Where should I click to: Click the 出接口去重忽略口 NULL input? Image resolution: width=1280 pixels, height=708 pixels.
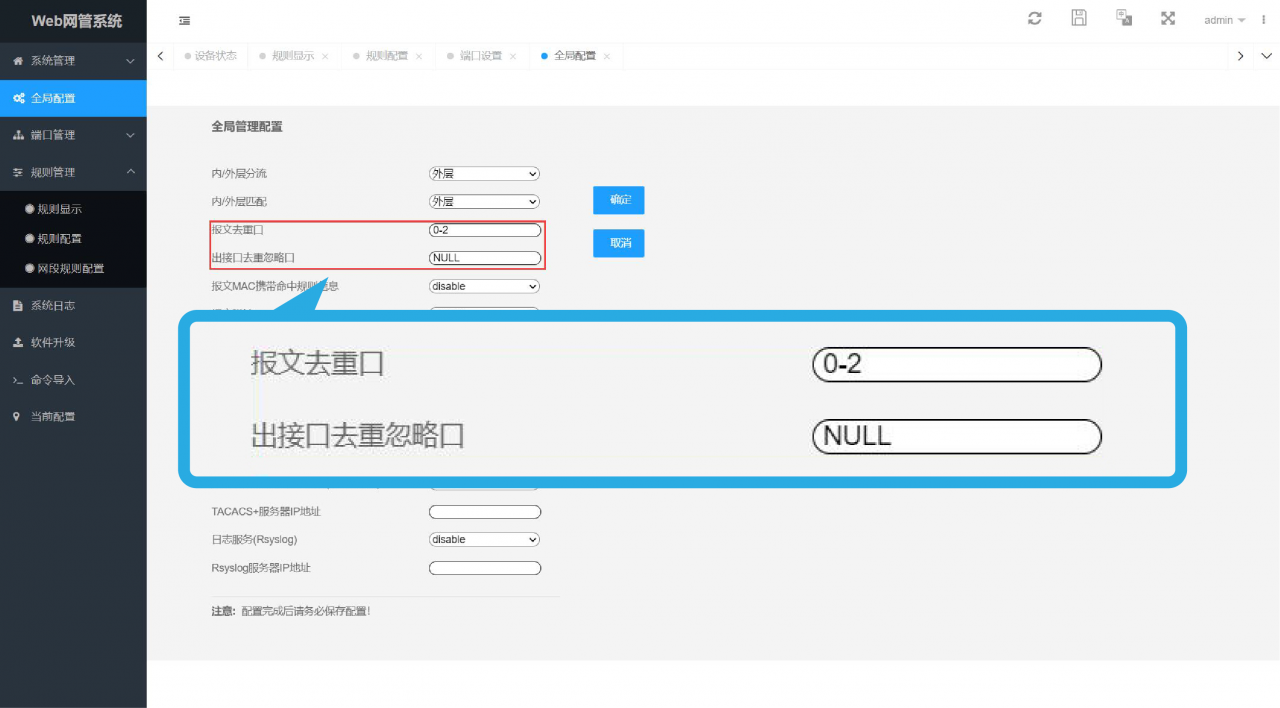click(x=485, y=258)
